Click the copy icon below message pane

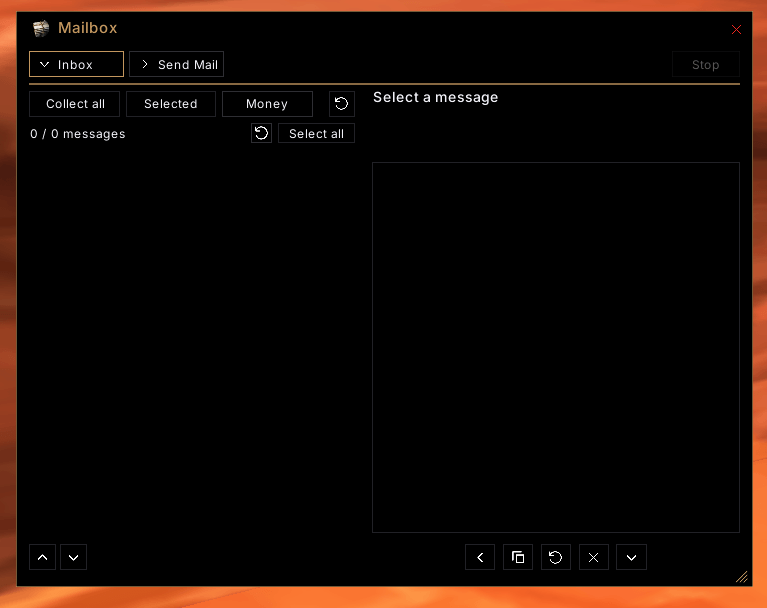pyautogui.click(x=518, y=557)
